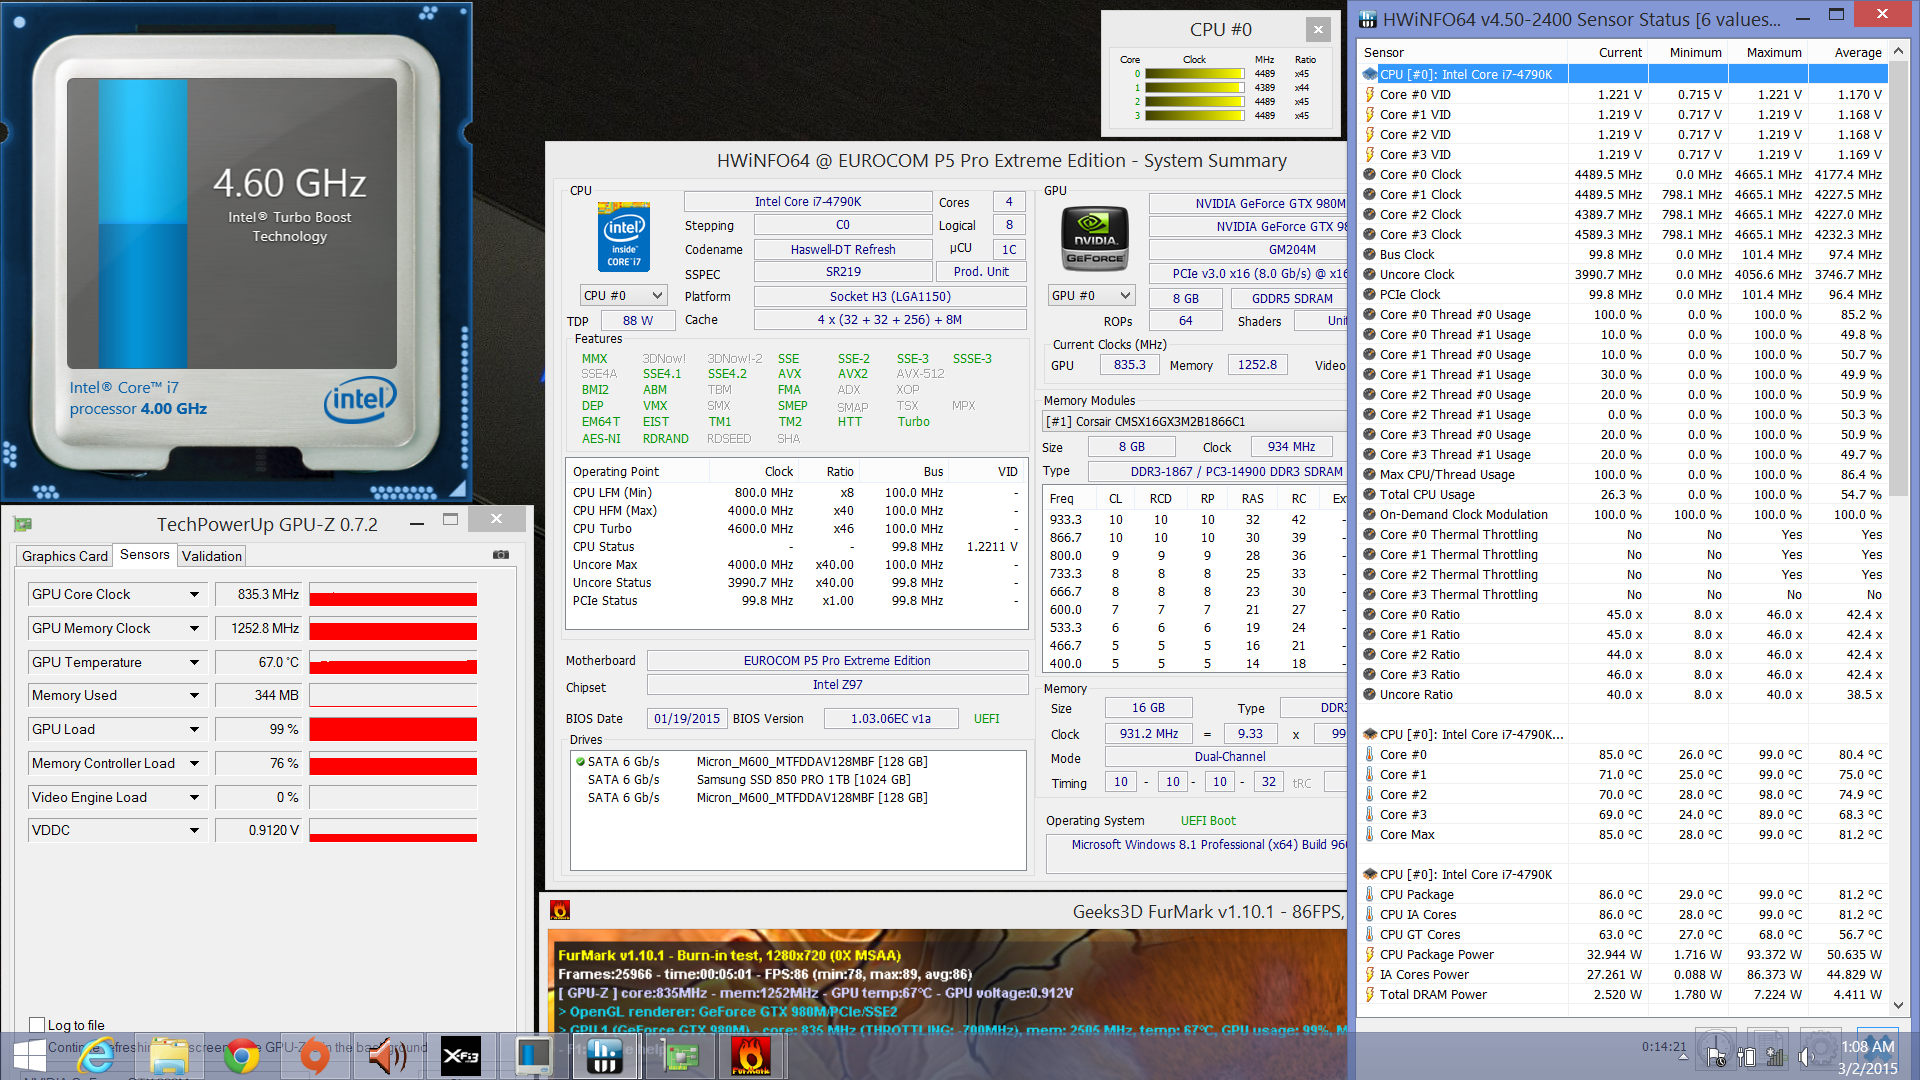
Task: Take a GPU-Z screenshot with camera icon
Action: tap(501, 555)
